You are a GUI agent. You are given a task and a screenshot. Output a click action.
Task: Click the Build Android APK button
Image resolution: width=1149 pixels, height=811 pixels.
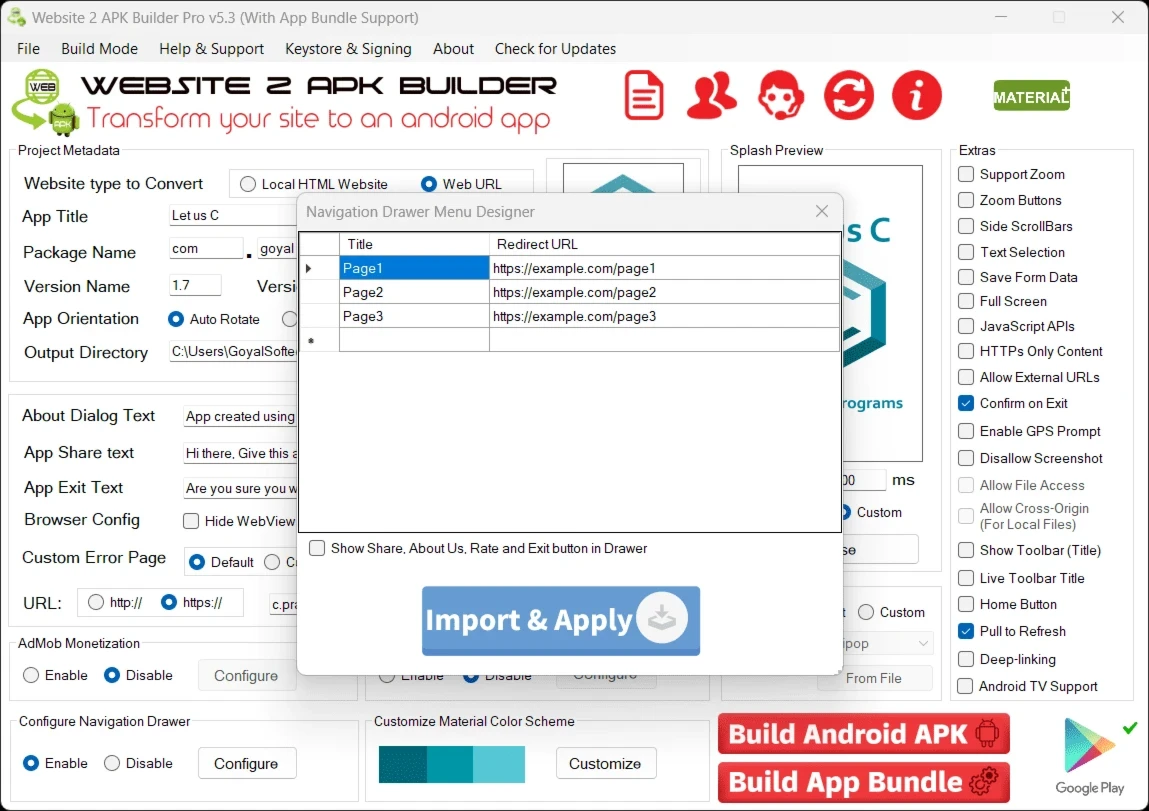(864, 733)
